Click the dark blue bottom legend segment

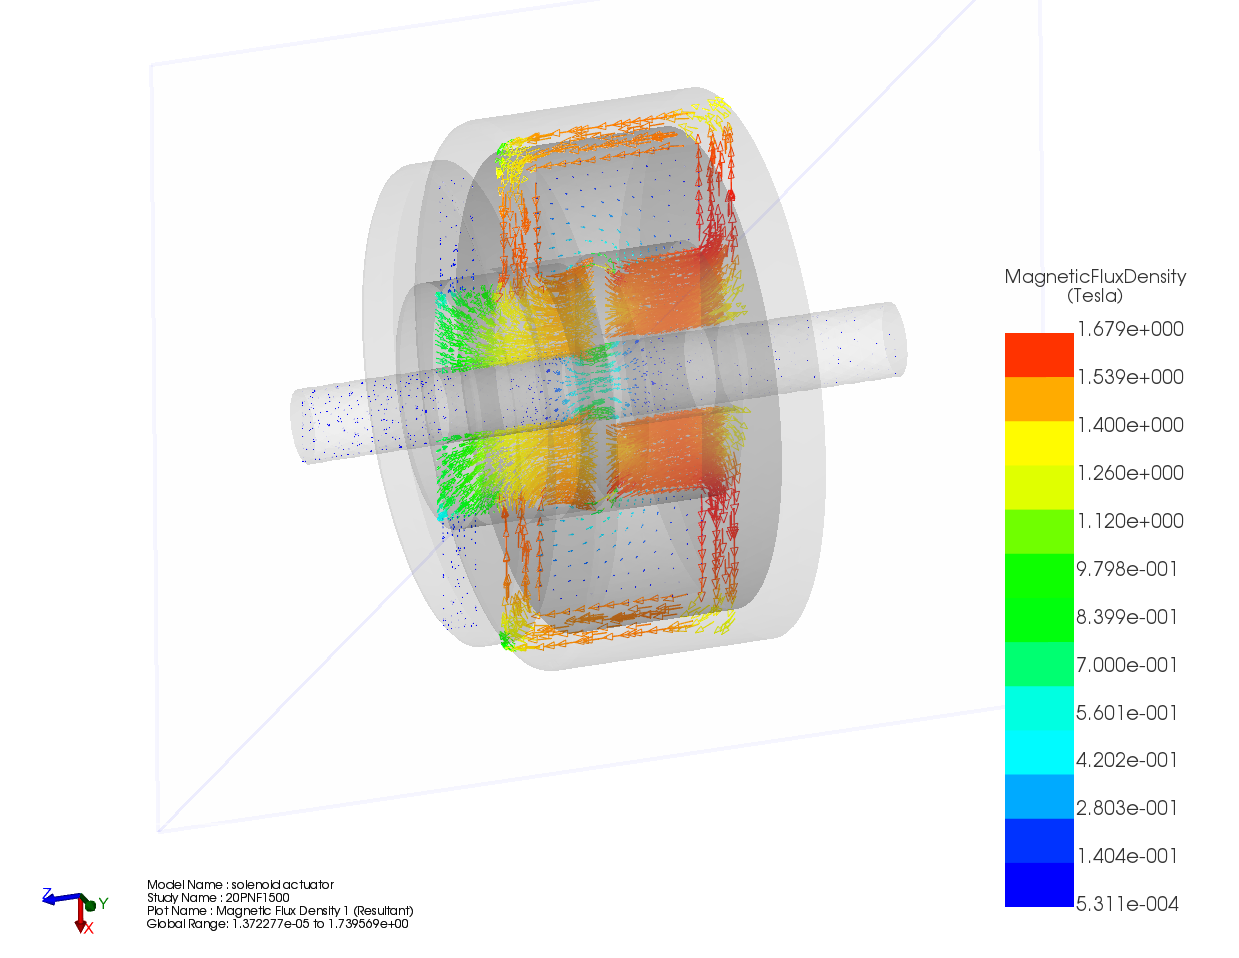1038,885
